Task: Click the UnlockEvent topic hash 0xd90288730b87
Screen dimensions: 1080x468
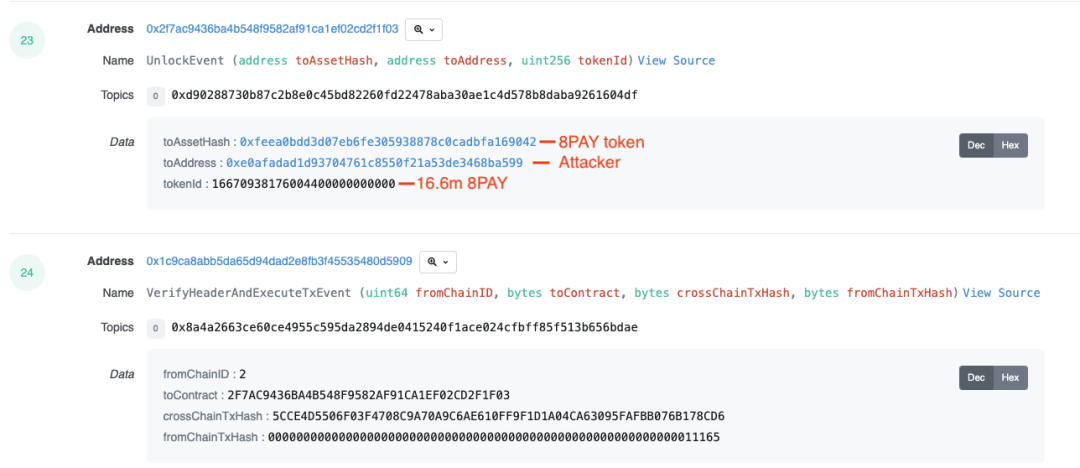Action: coord(404,95)
